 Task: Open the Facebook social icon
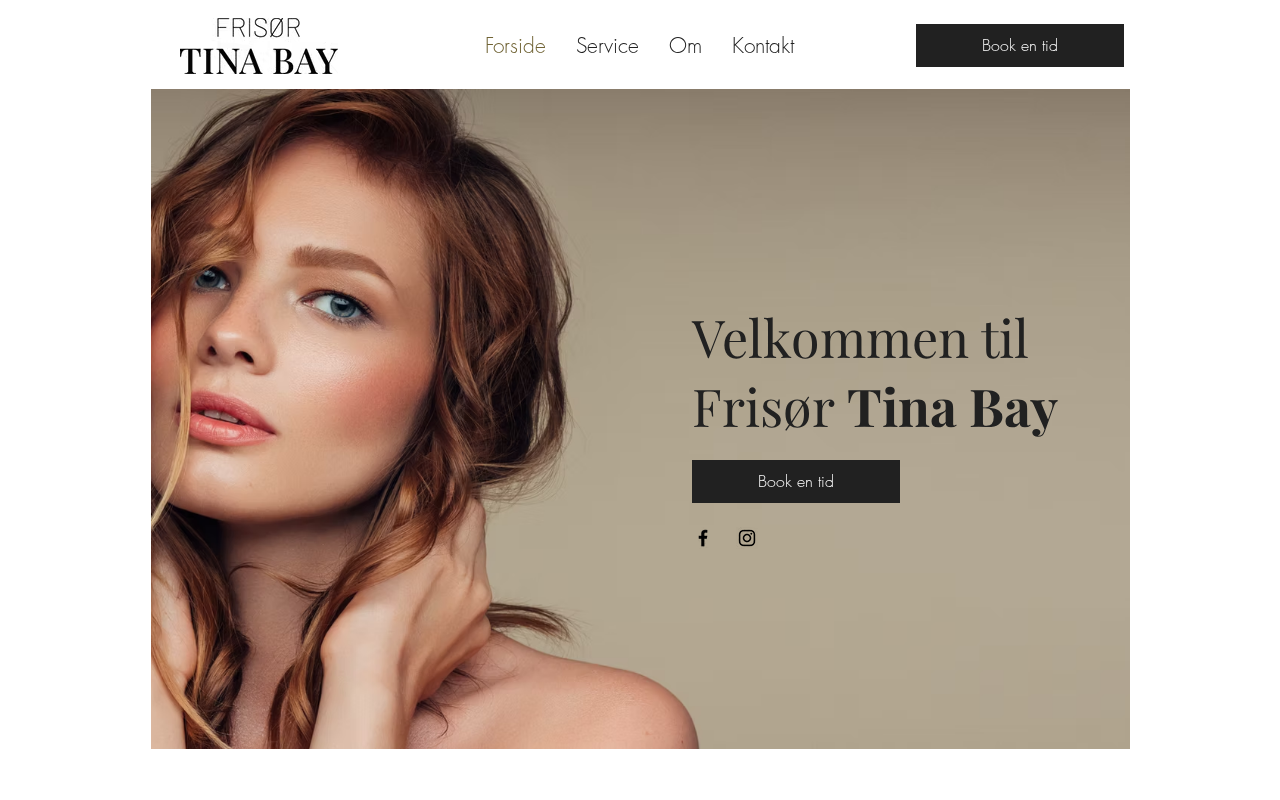point(703,538)
